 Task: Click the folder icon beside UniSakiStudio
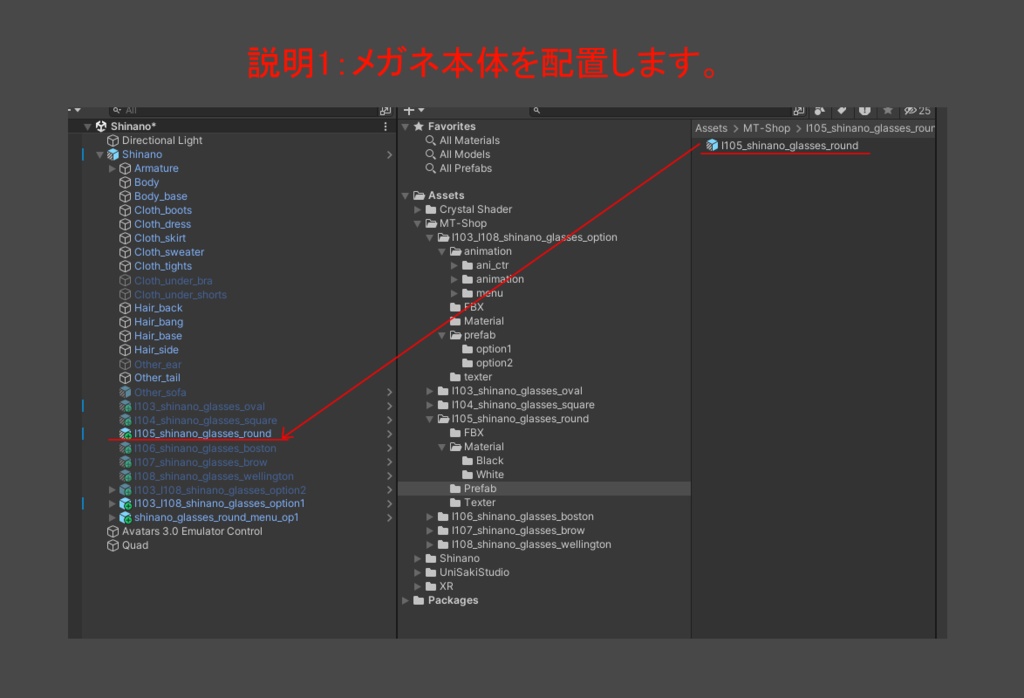tap(431, 573)
